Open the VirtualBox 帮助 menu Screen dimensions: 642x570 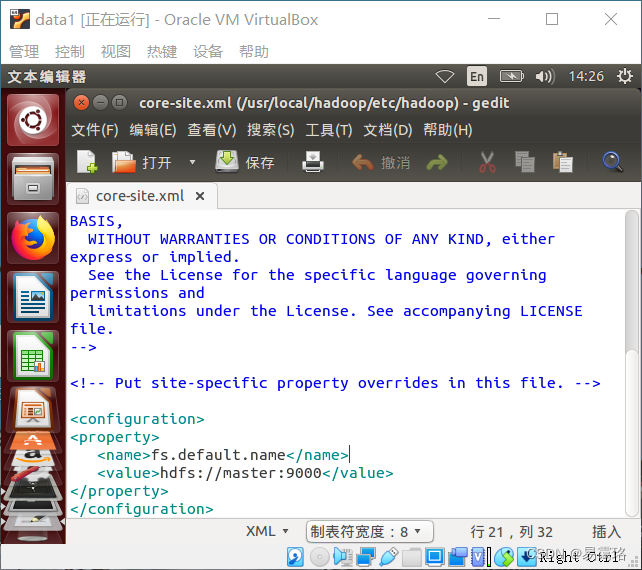(254, 52)
